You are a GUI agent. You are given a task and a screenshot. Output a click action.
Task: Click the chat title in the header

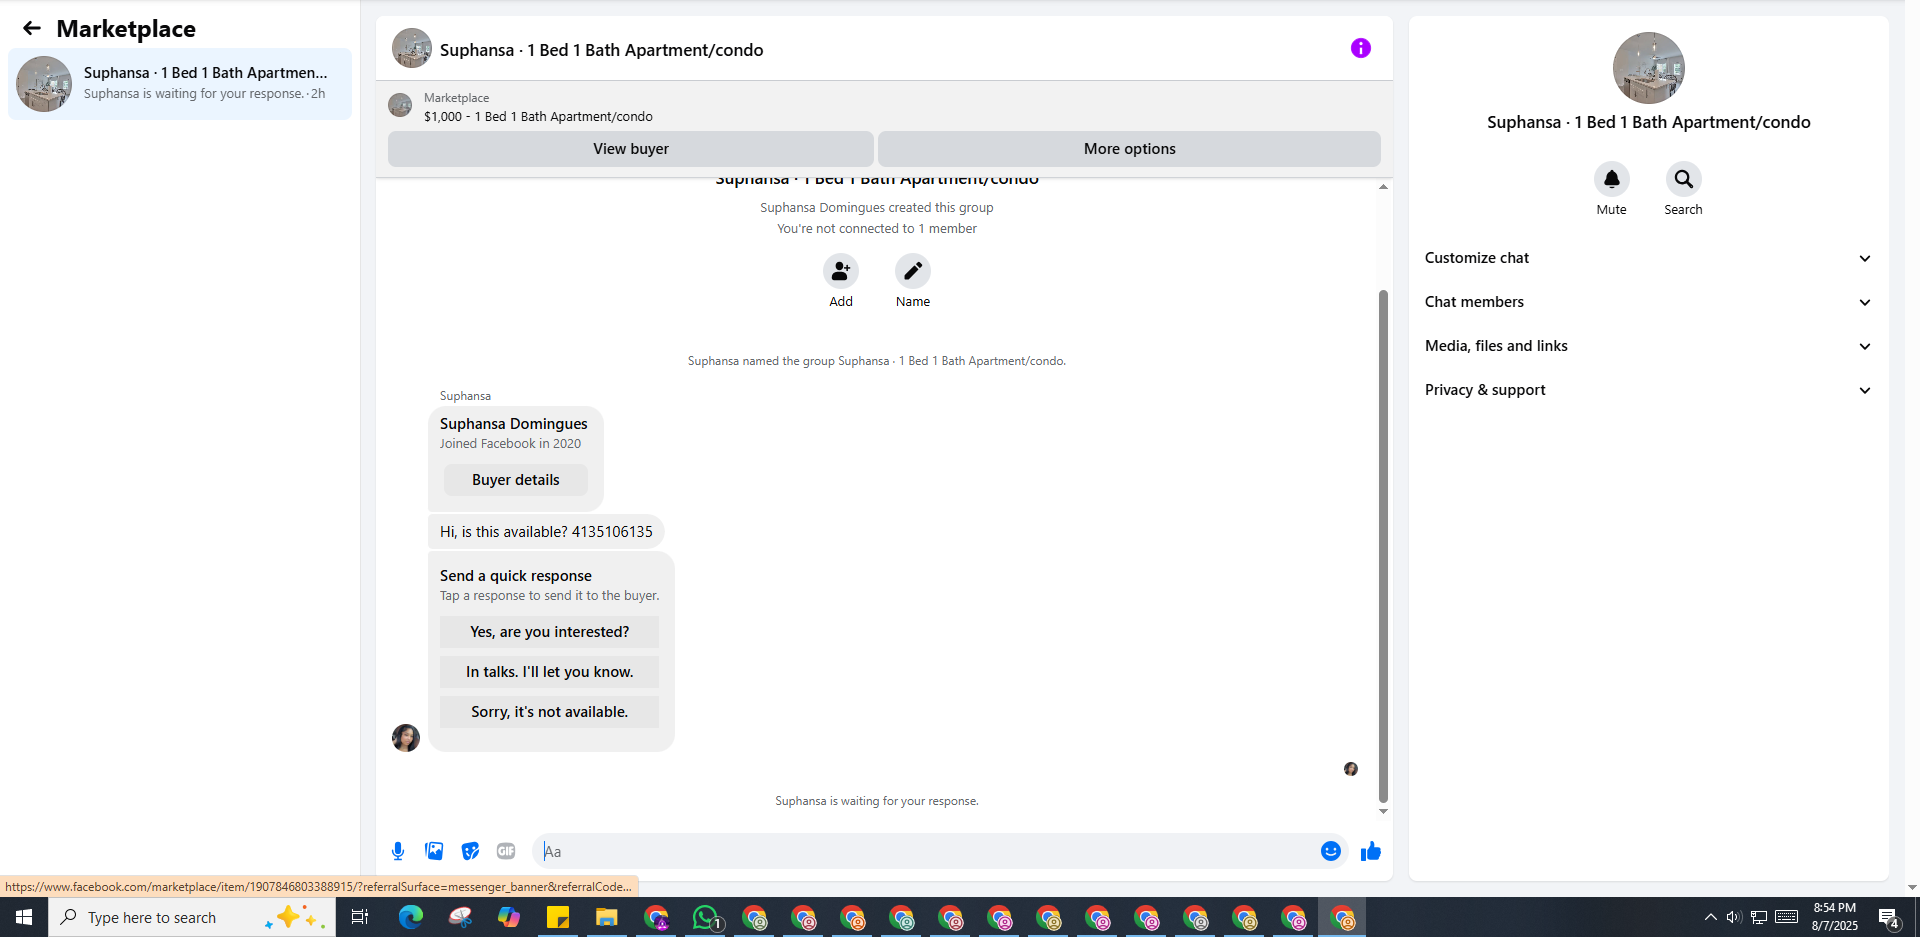point(602,50)
